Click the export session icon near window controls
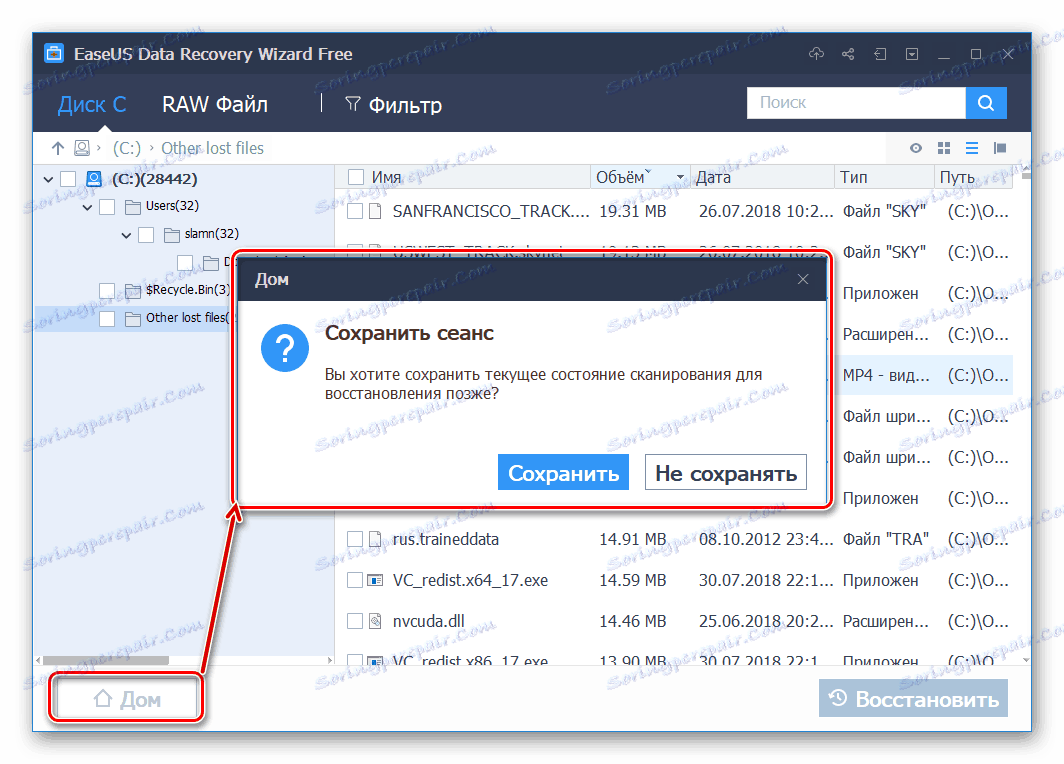 (x=879, y=54)
